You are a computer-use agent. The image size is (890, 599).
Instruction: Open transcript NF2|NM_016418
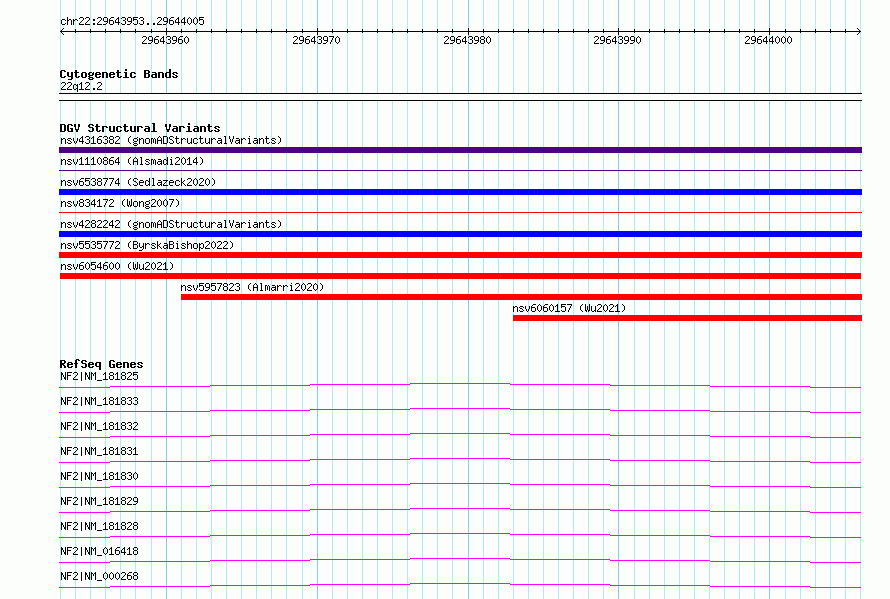coord(99,551)
